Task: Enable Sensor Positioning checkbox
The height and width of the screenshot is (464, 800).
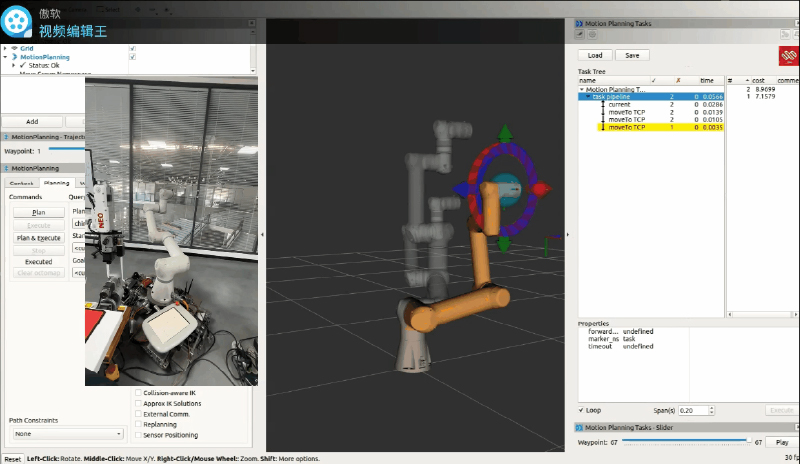Action: [x=138, y=435]
